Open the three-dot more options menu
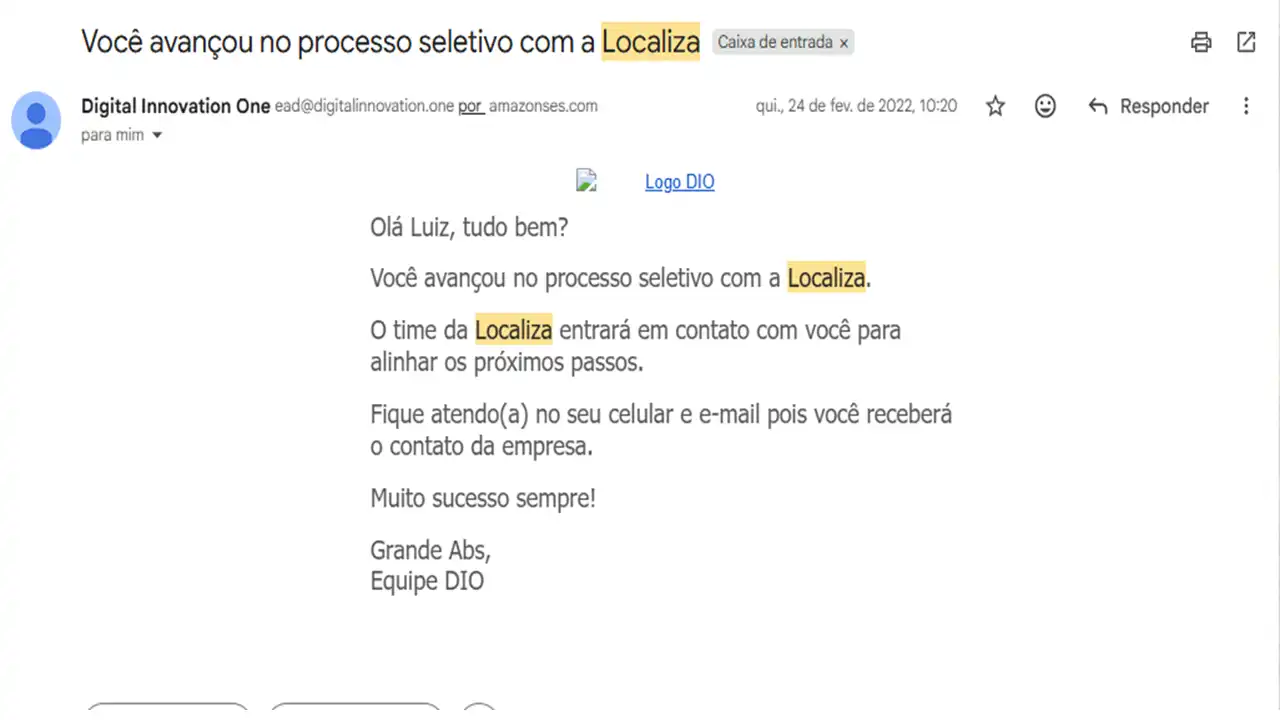 pyautogui.click(x=1246, y=106)
